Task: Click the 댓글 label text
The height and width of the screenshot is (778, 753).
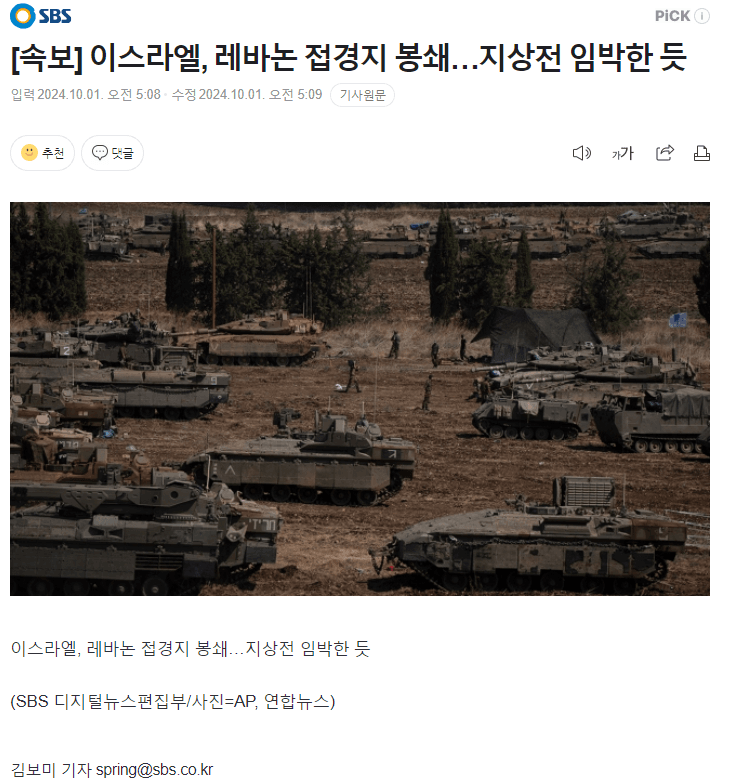Action: coord(123,153)
